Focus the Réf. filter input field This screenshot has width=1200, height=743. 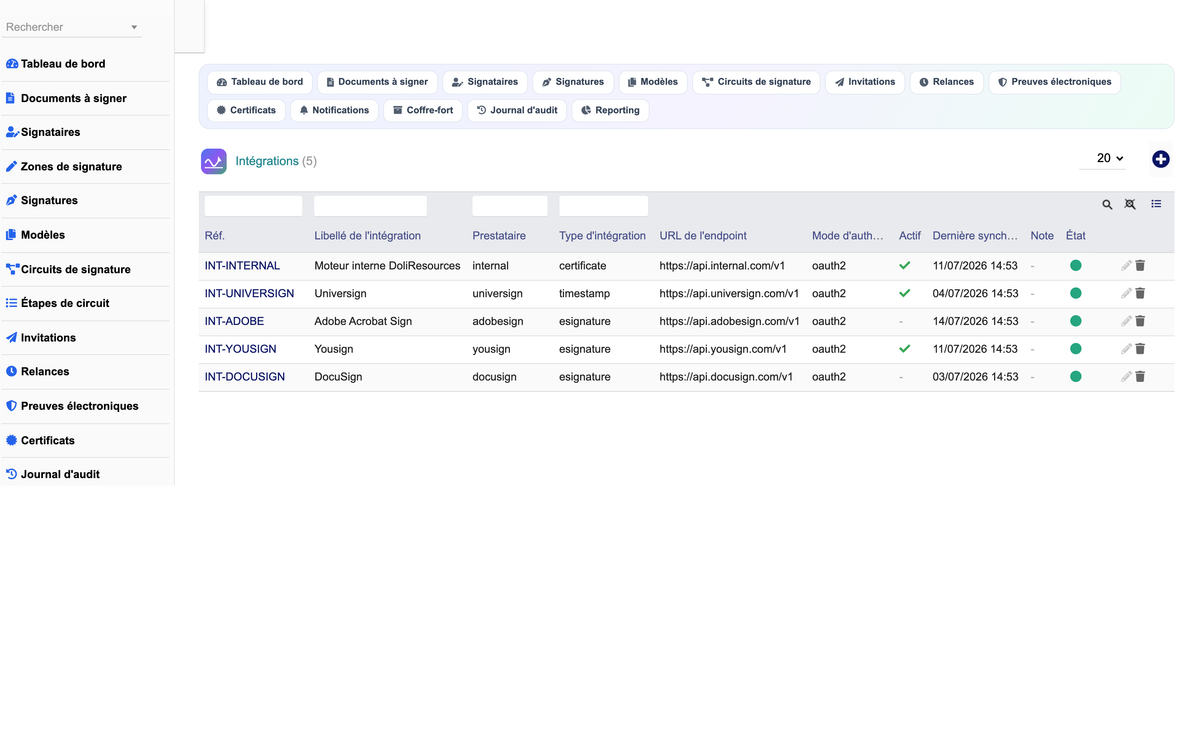253,206
